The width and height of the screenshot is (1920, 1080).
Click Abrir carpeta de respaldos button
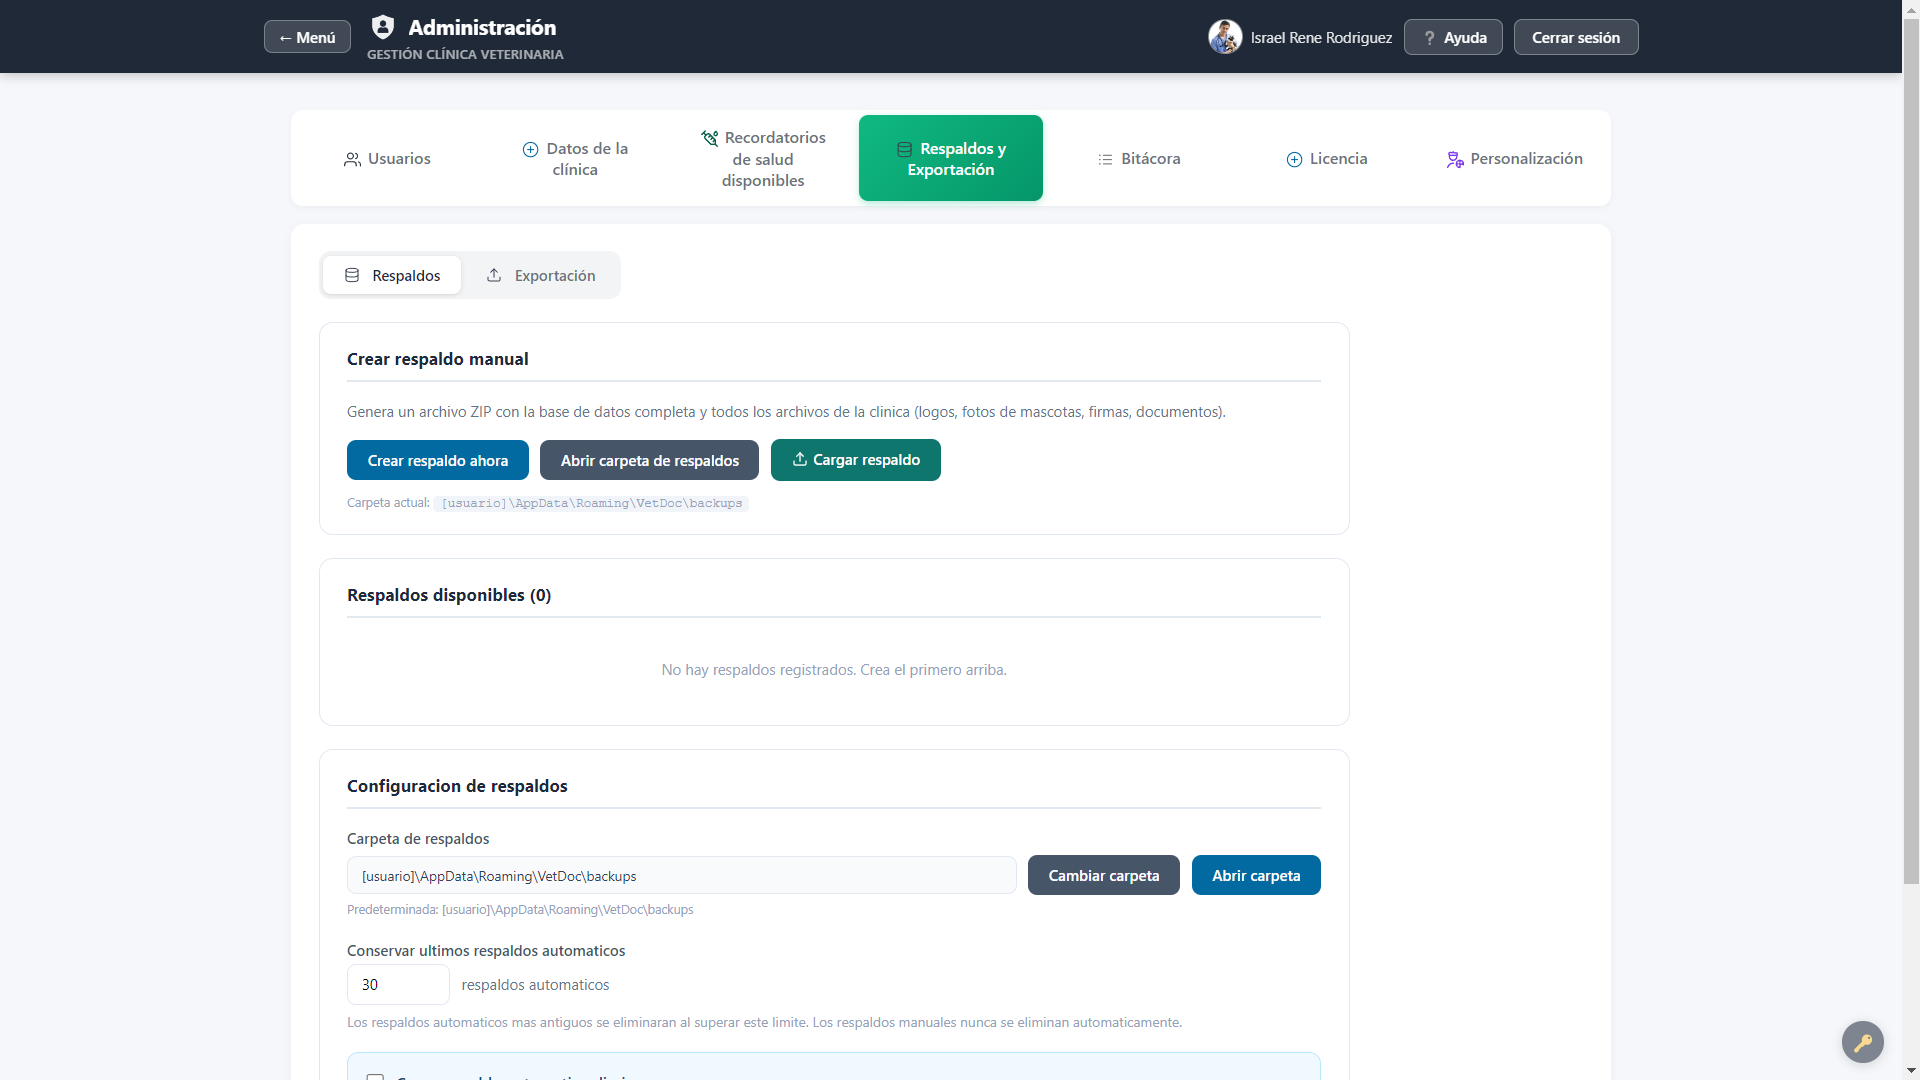point(650,460)
